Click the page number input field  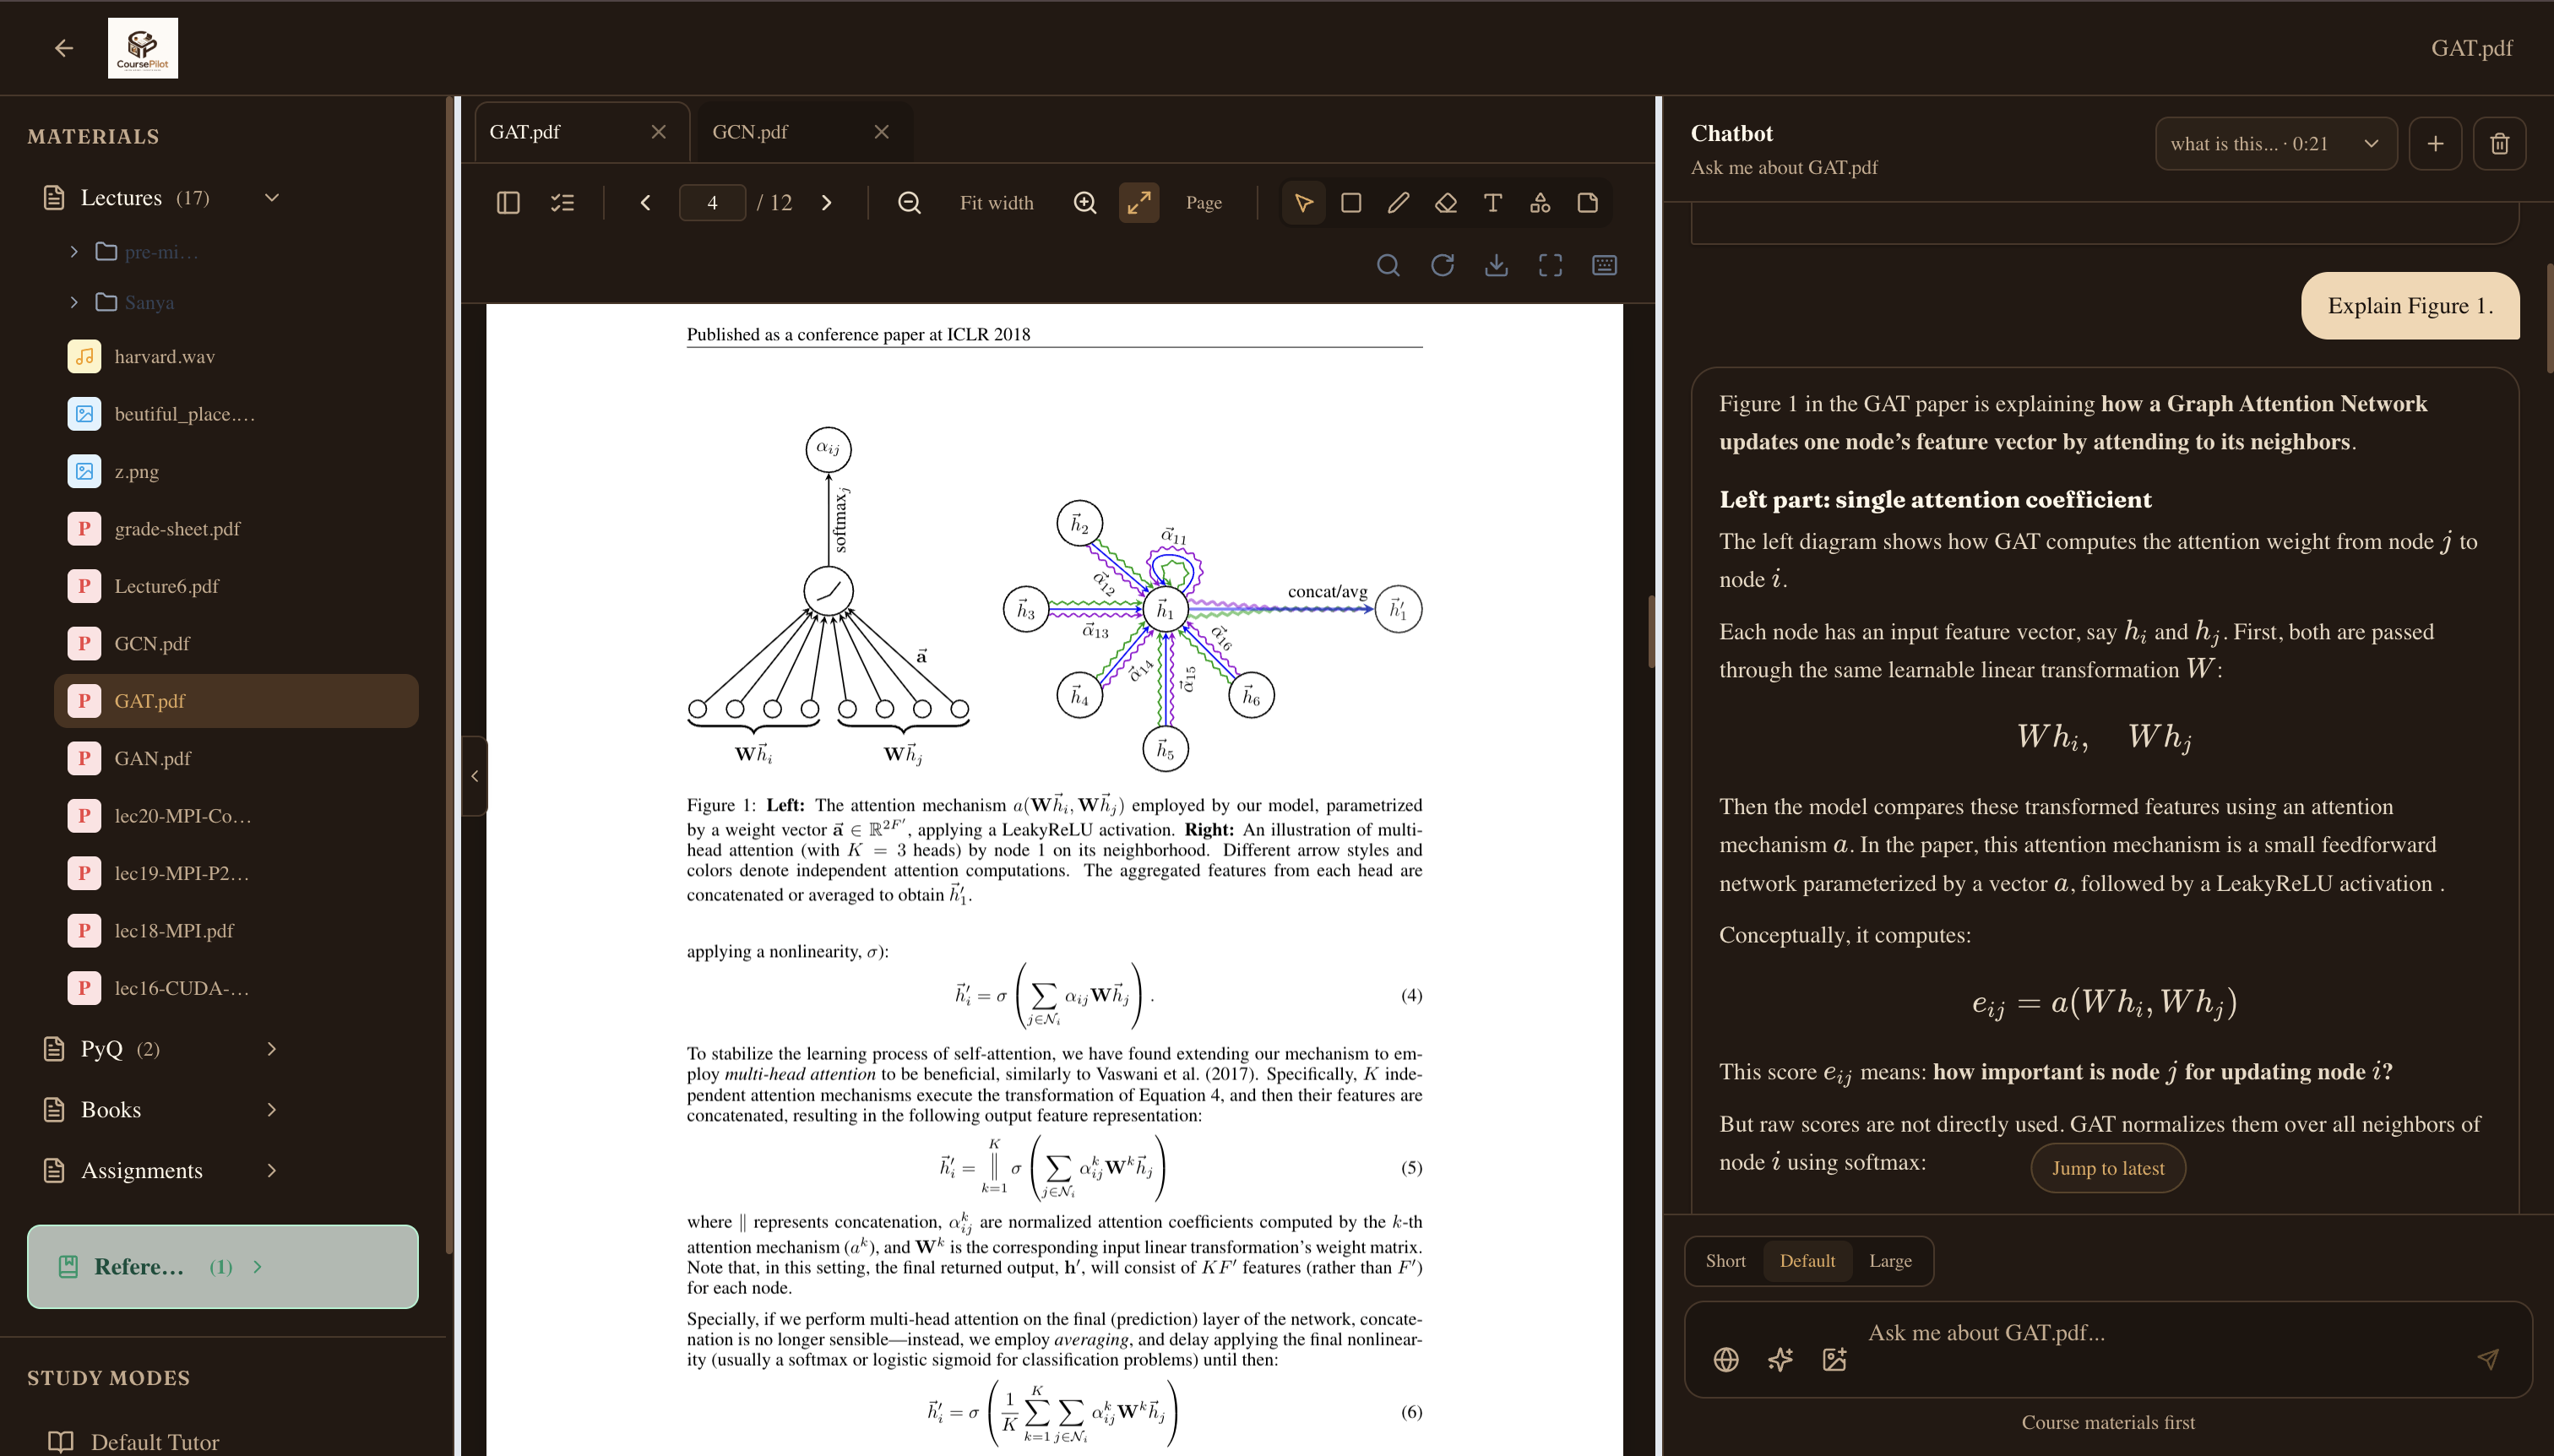(x=712, y=203)
